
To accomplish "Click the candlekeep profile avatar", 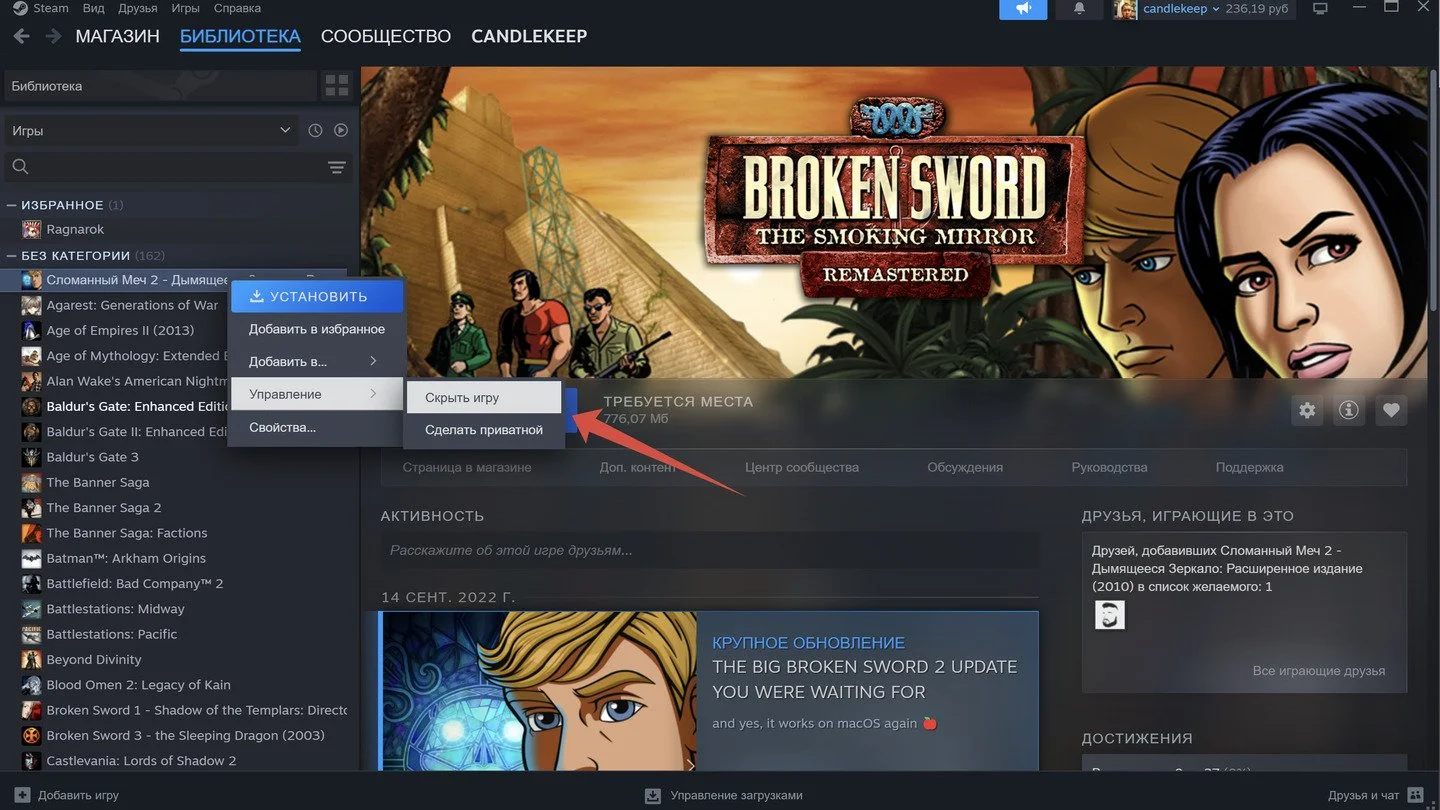I will (x=1125, y=9).
